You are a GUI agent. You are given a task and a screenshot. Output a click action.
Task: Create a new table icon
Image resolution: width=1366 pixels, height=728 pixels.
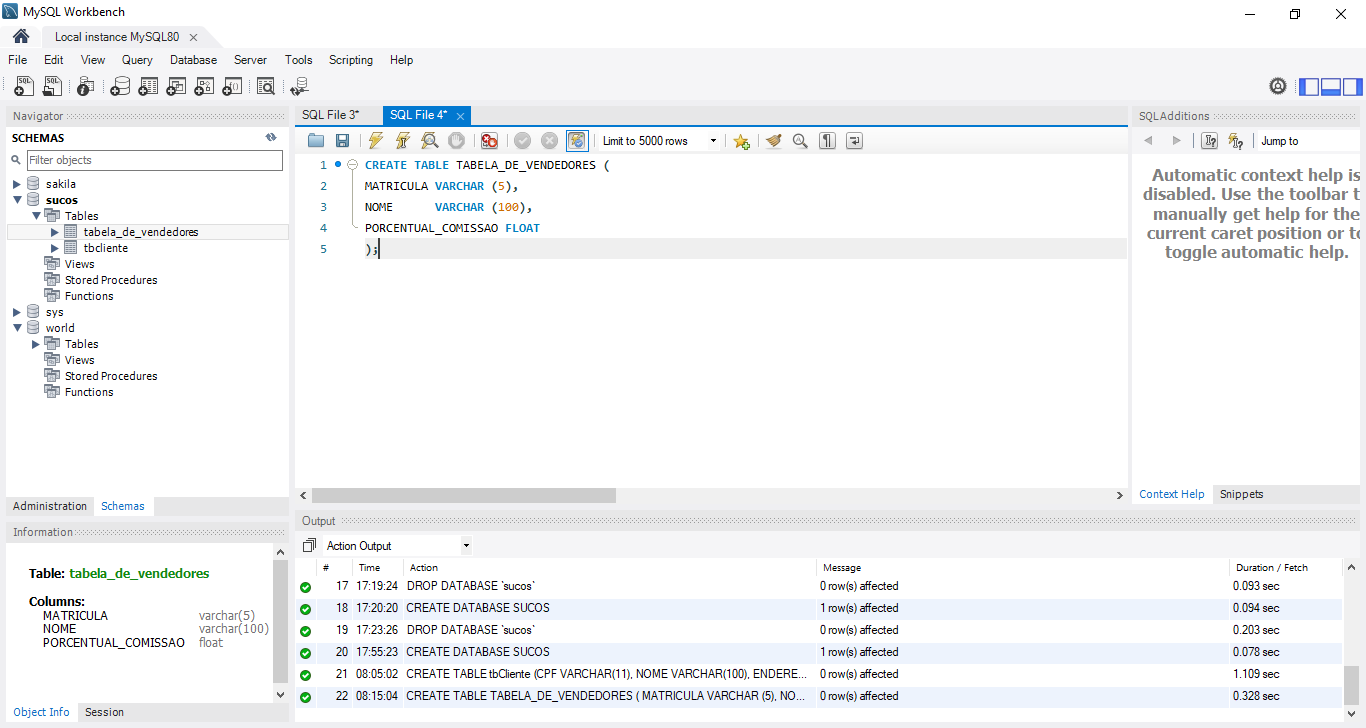[148, 87]
